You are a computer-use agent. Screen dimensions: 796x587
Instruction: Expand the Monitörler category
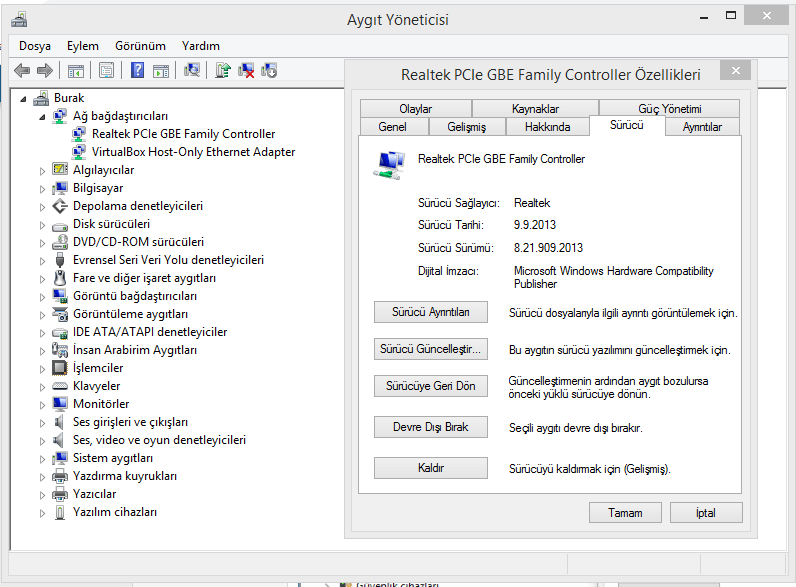tap(42, 405)
